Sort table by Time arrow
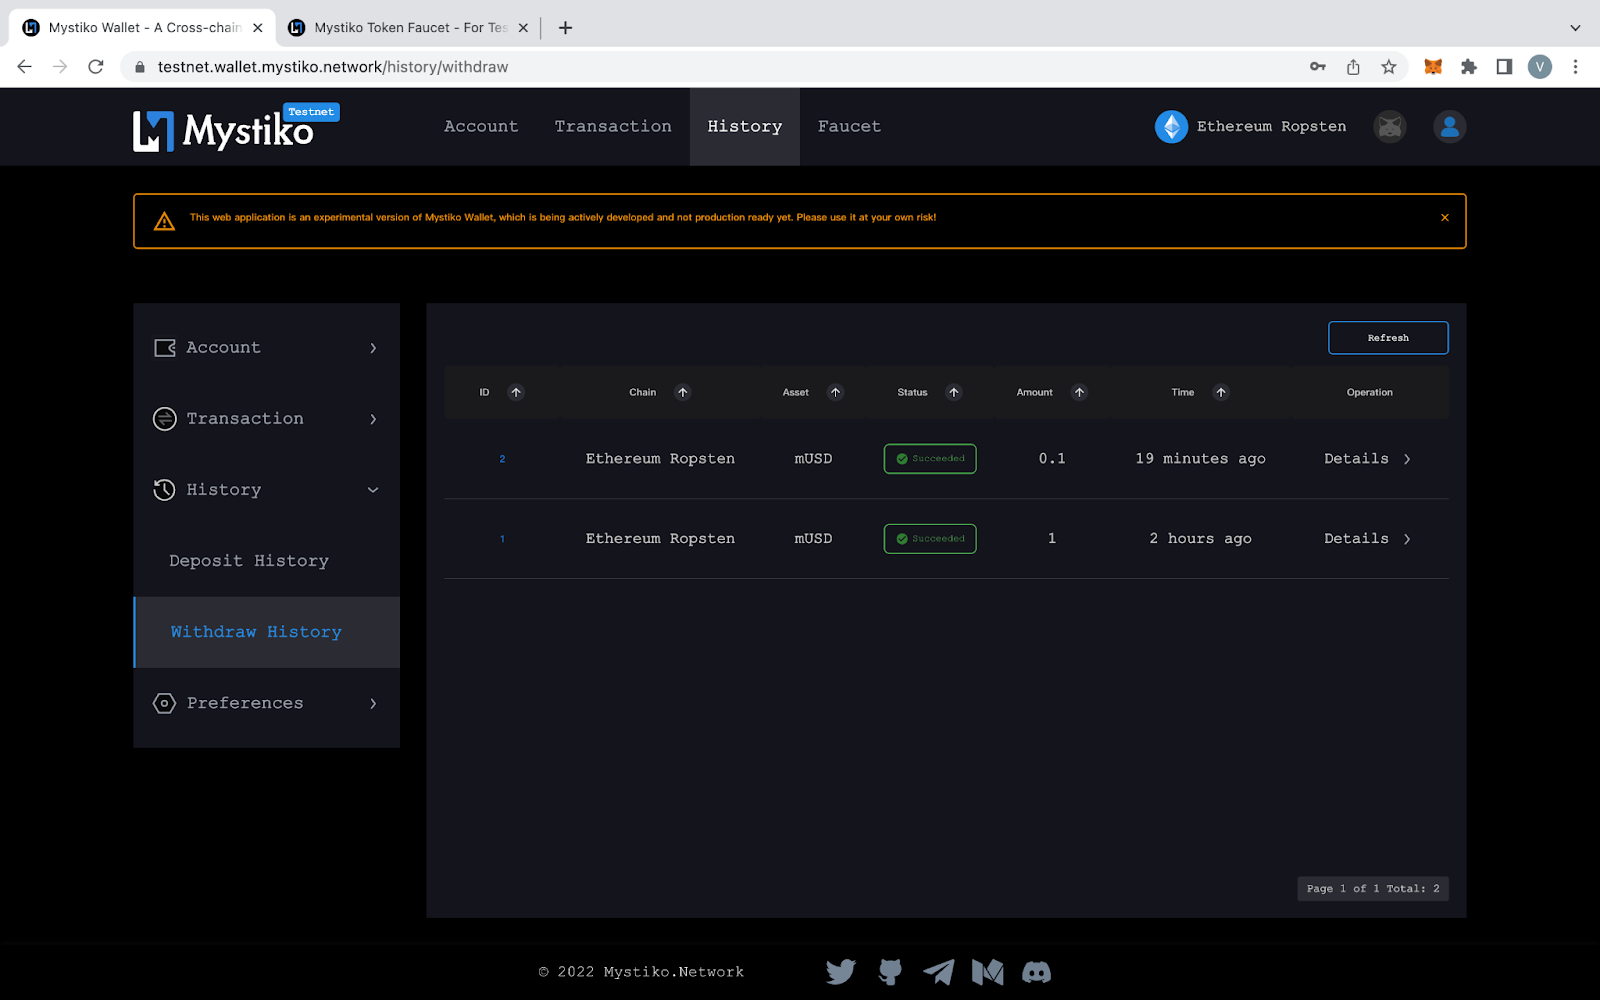The width and height of the screenshot is (1600, 1000). click(1221, 392)
